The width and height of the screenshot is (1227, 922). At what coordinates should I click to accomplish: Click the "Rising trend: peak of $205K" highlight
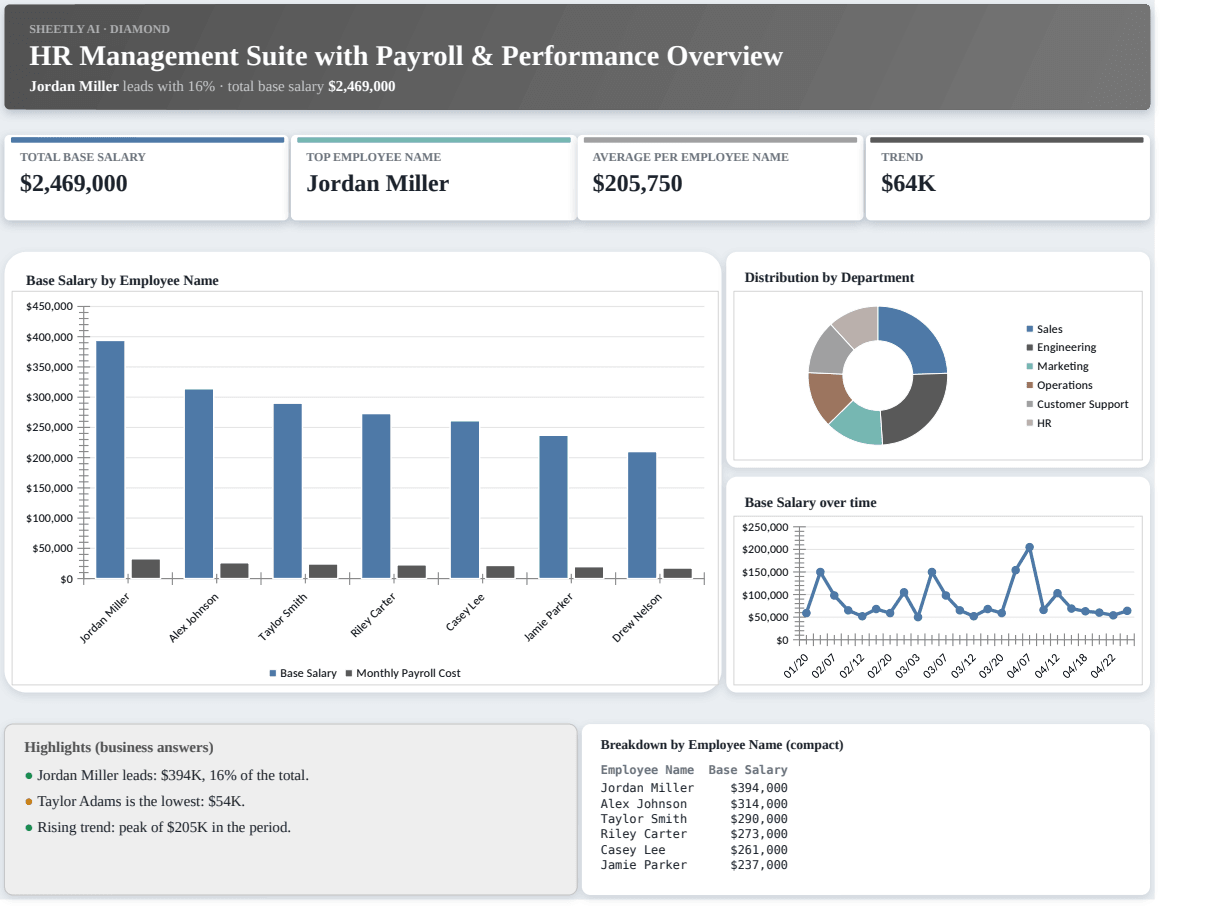(158, 827)
